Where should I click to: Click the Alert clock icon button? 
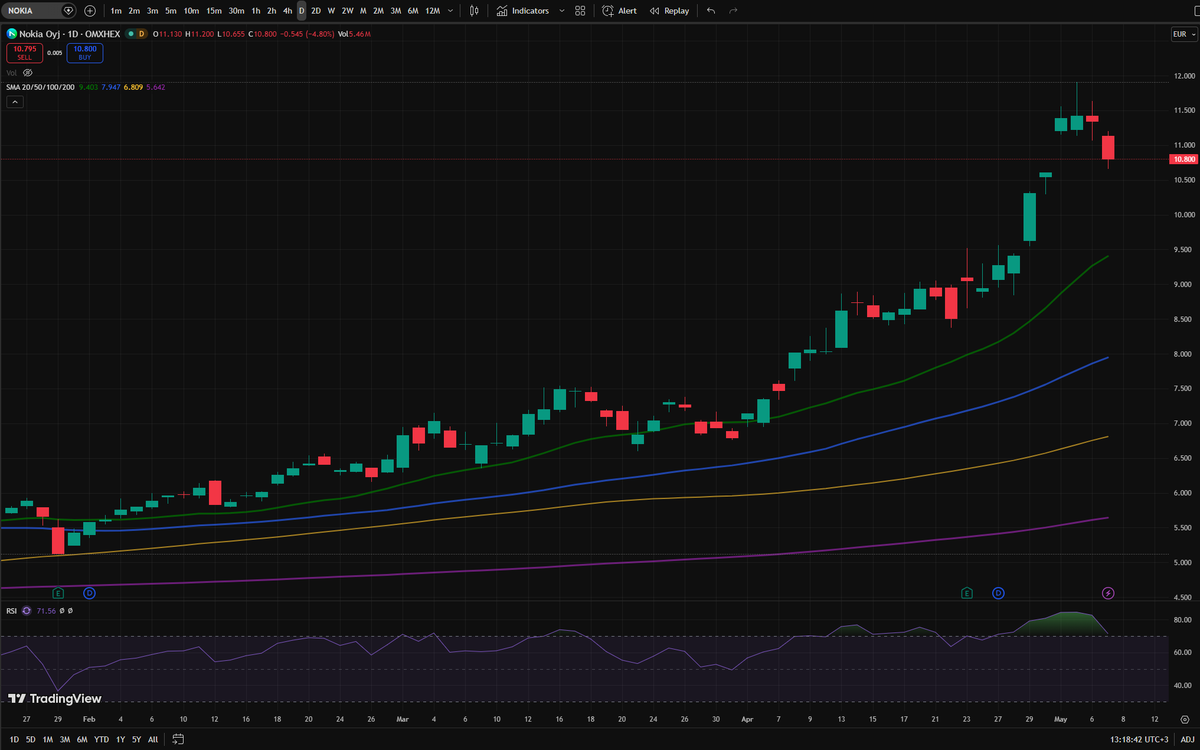point(620,10)
